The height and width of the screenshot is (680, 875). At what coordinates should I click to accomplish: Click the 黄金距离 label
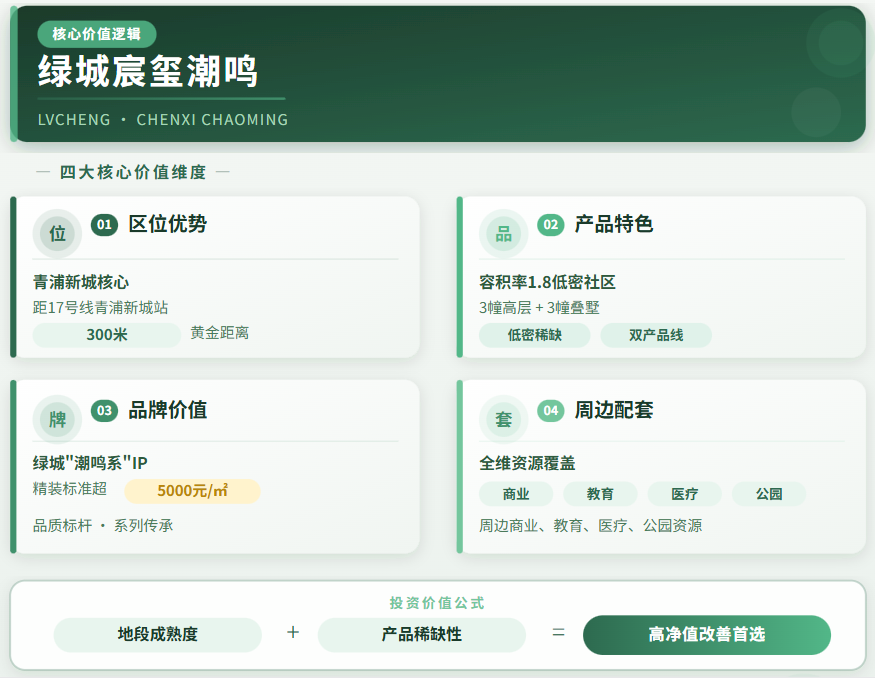(x=220, y=333)
